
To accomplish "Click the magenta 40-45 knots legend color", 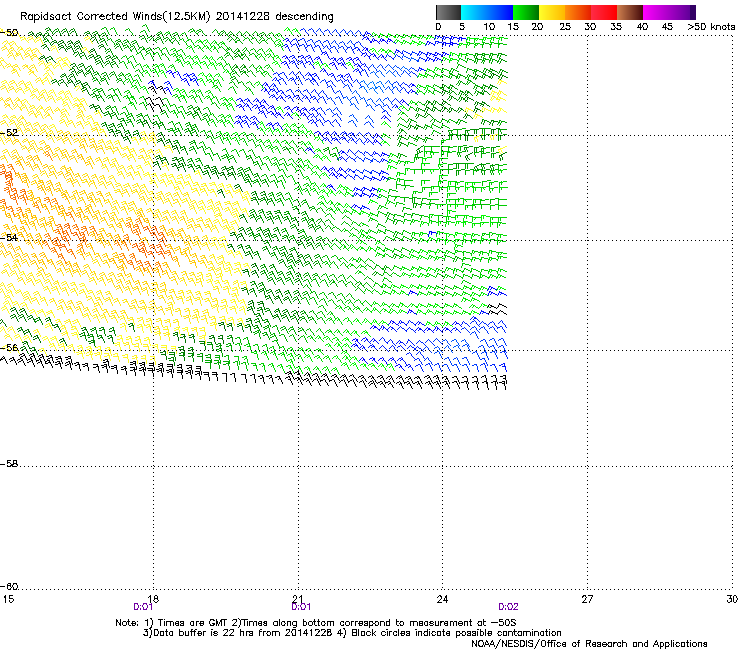I will pos(656,12).
